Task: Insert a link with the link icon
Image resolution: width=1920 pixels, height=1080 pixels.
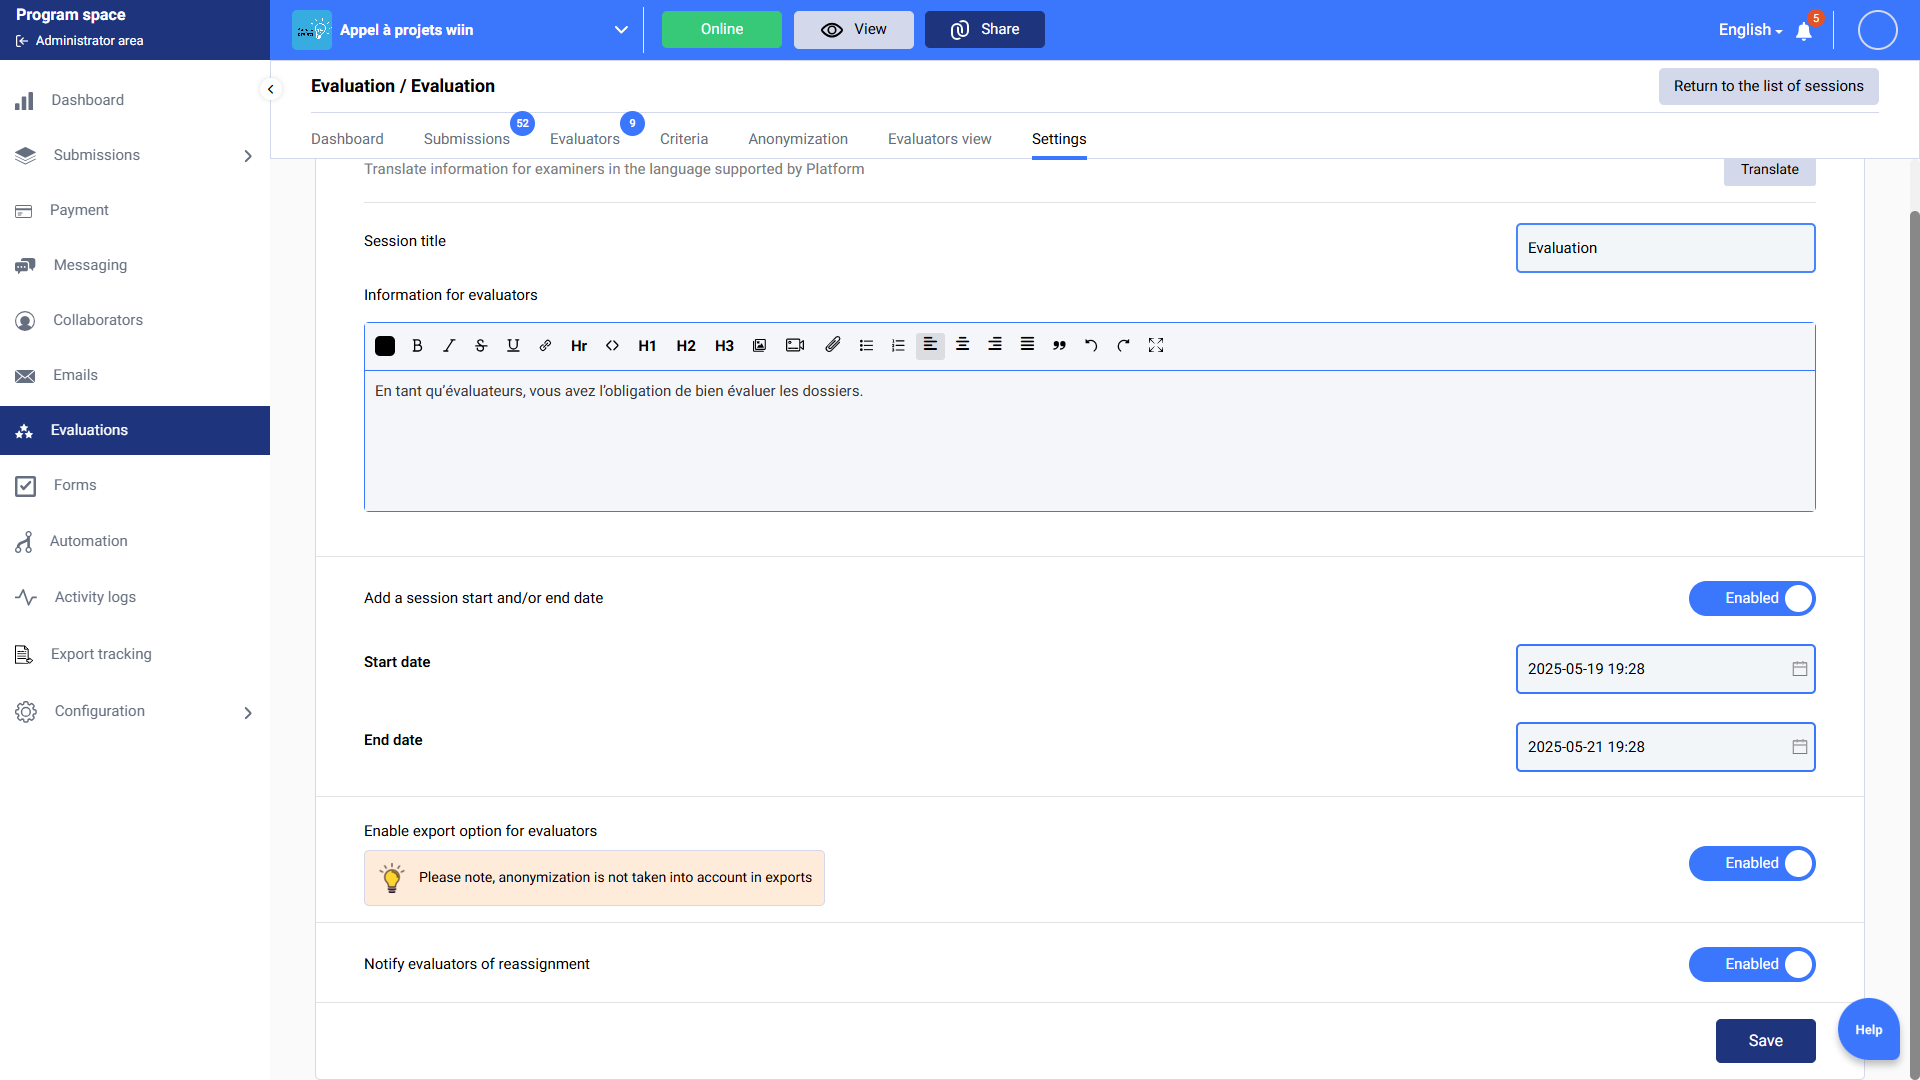Action: pyautogui.click(x=545, y=345)
